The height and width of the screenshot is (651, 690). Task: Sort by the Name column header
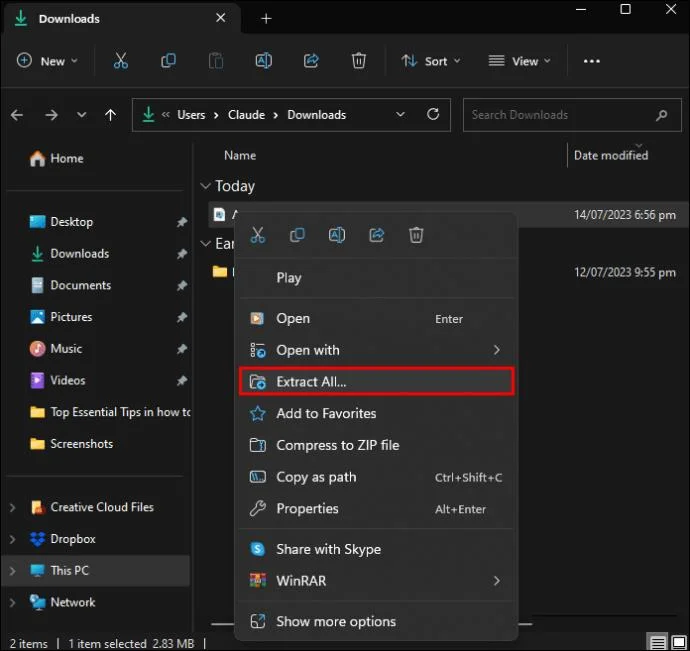(240, 155)
